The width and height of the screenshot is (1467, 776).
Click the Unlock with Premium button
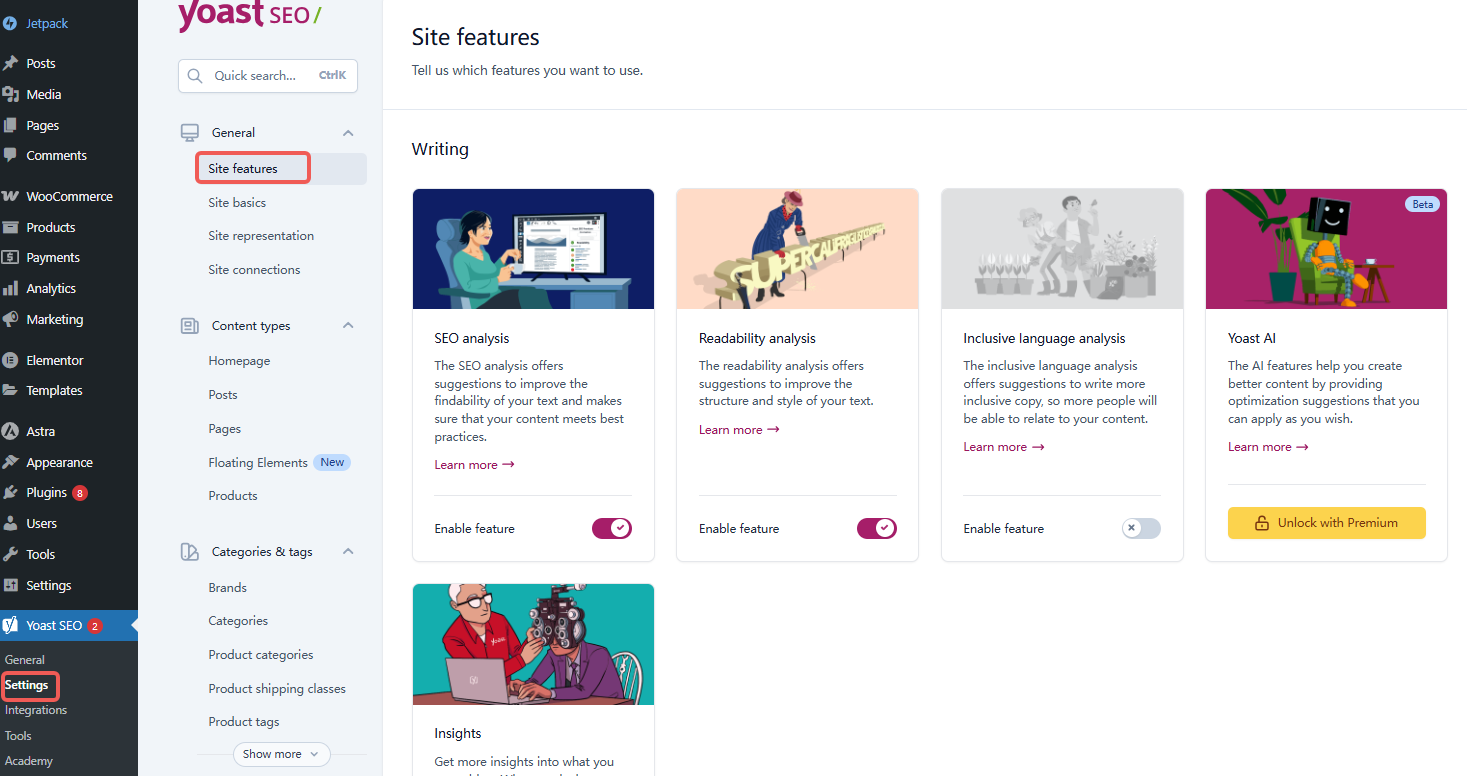pyautogui.click(x=1326, y=523)
